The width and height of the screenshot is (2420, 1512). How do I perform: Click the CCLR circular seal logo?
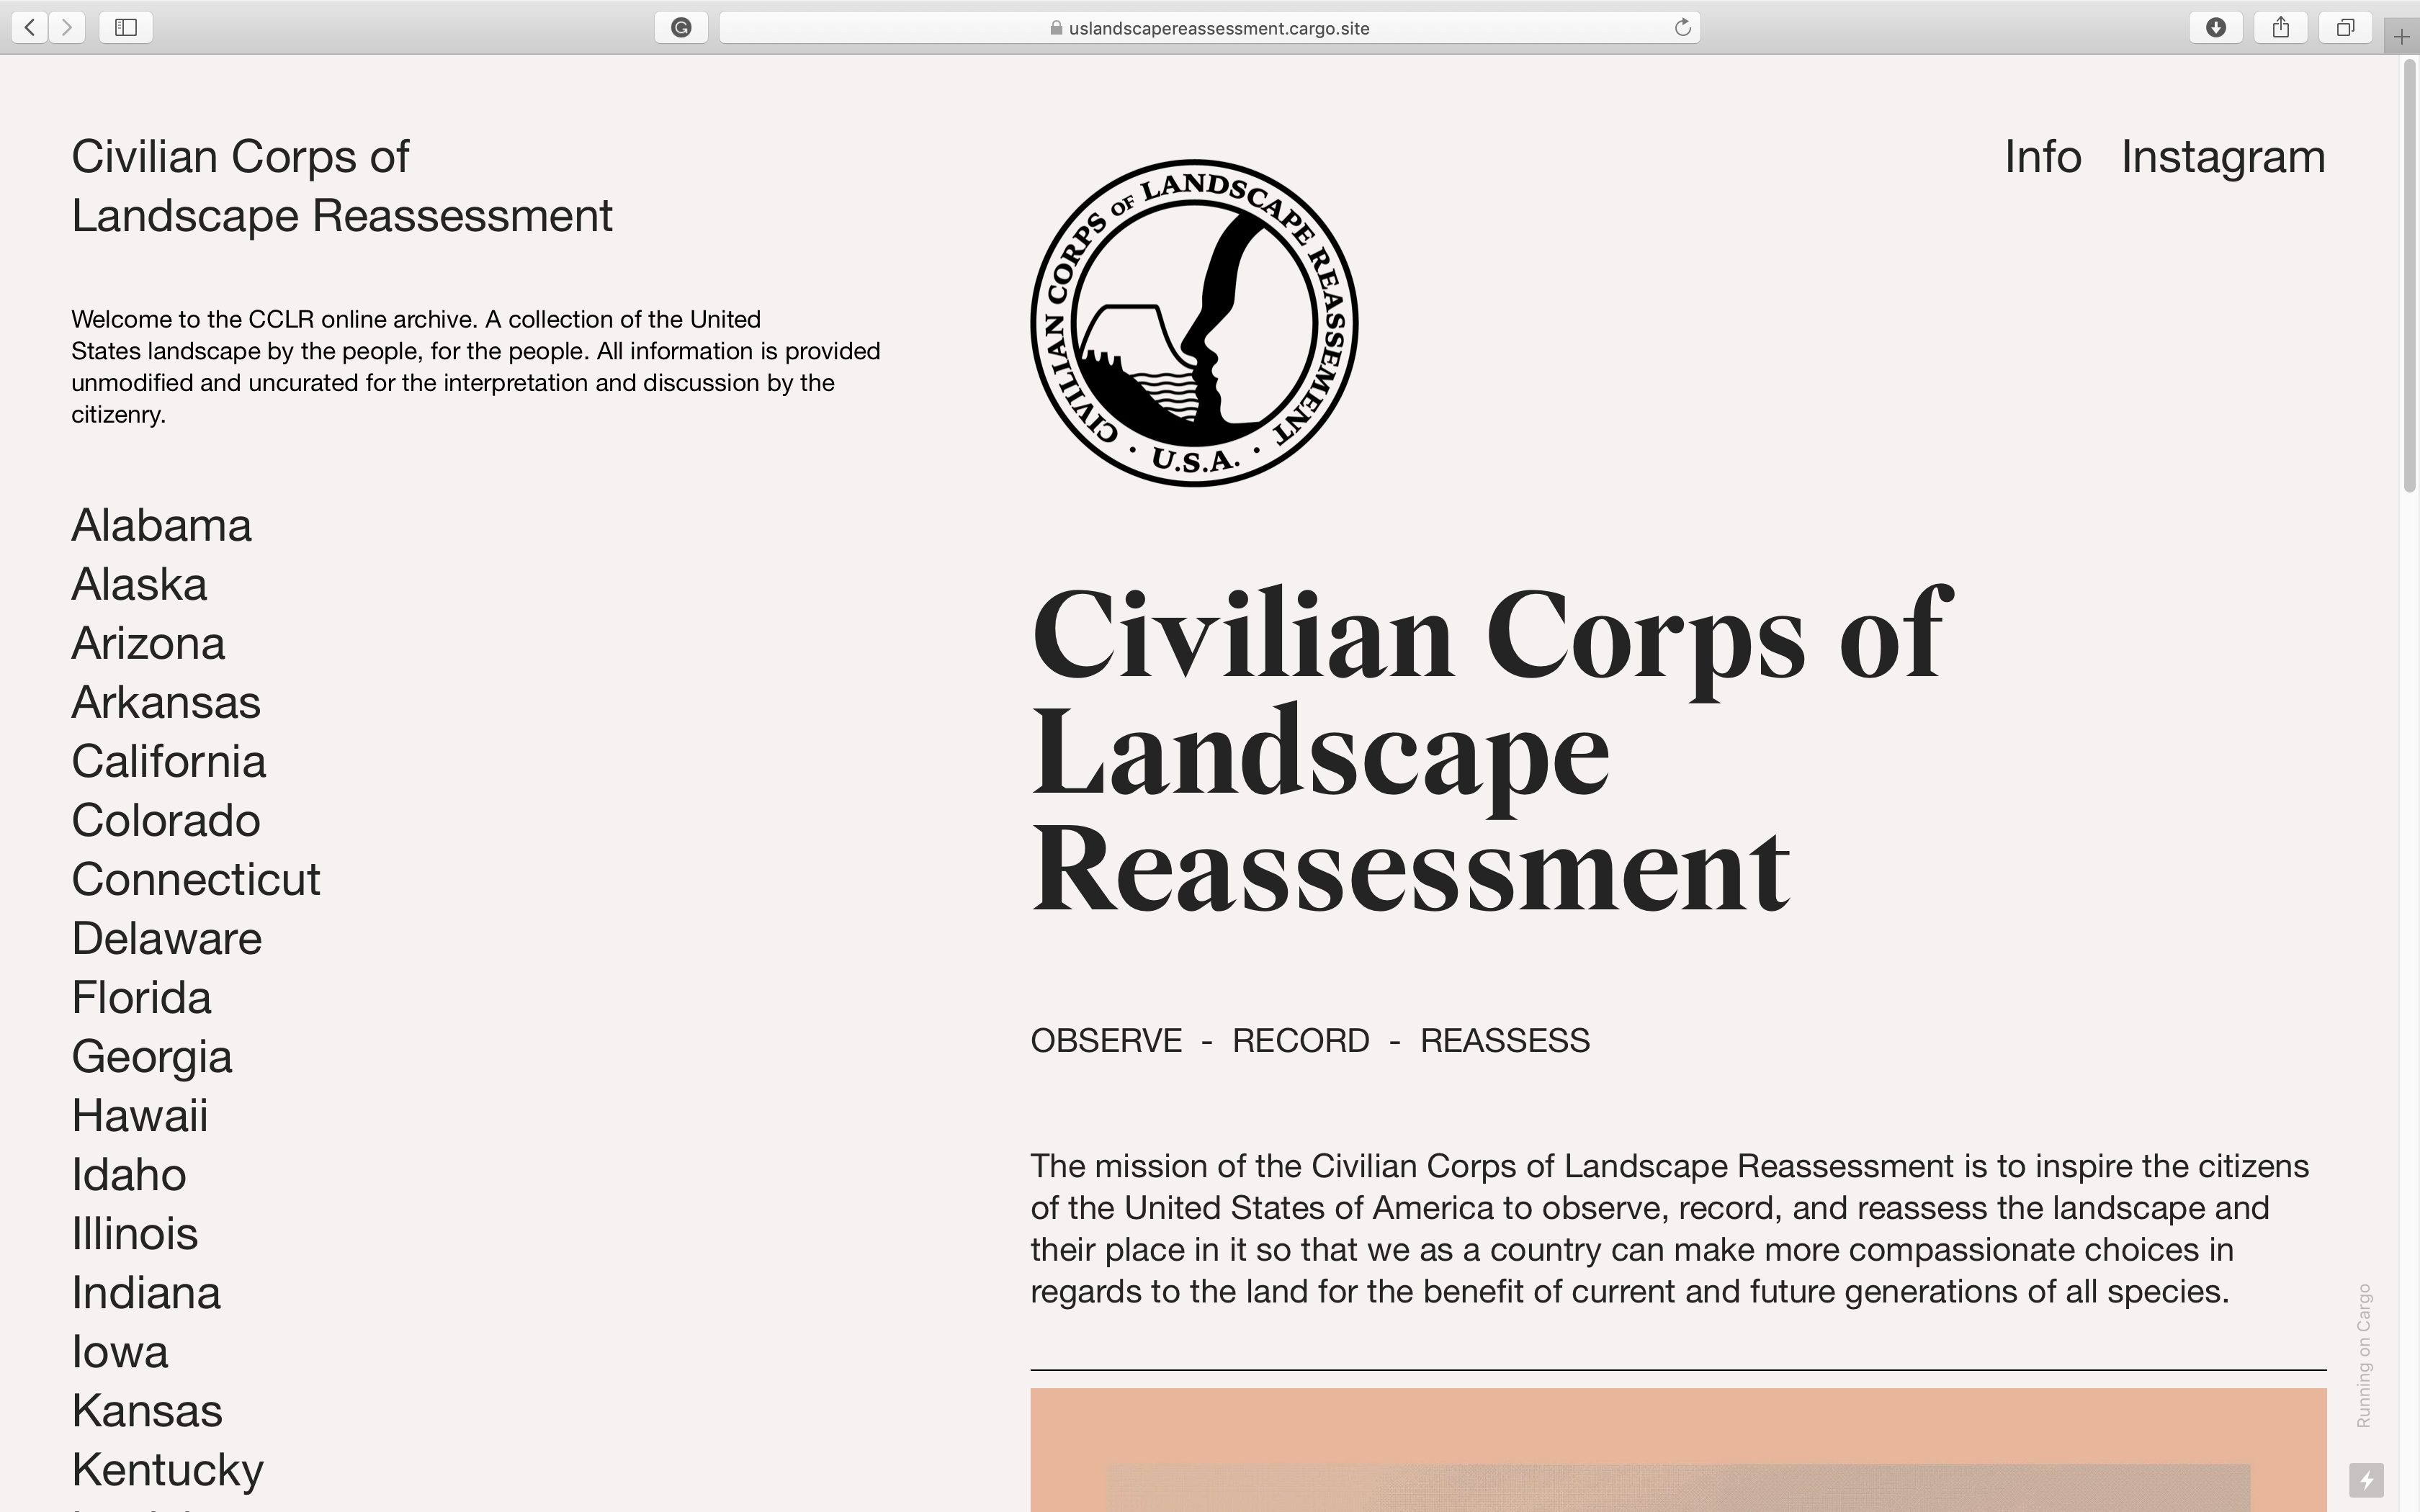[1194, 323]
